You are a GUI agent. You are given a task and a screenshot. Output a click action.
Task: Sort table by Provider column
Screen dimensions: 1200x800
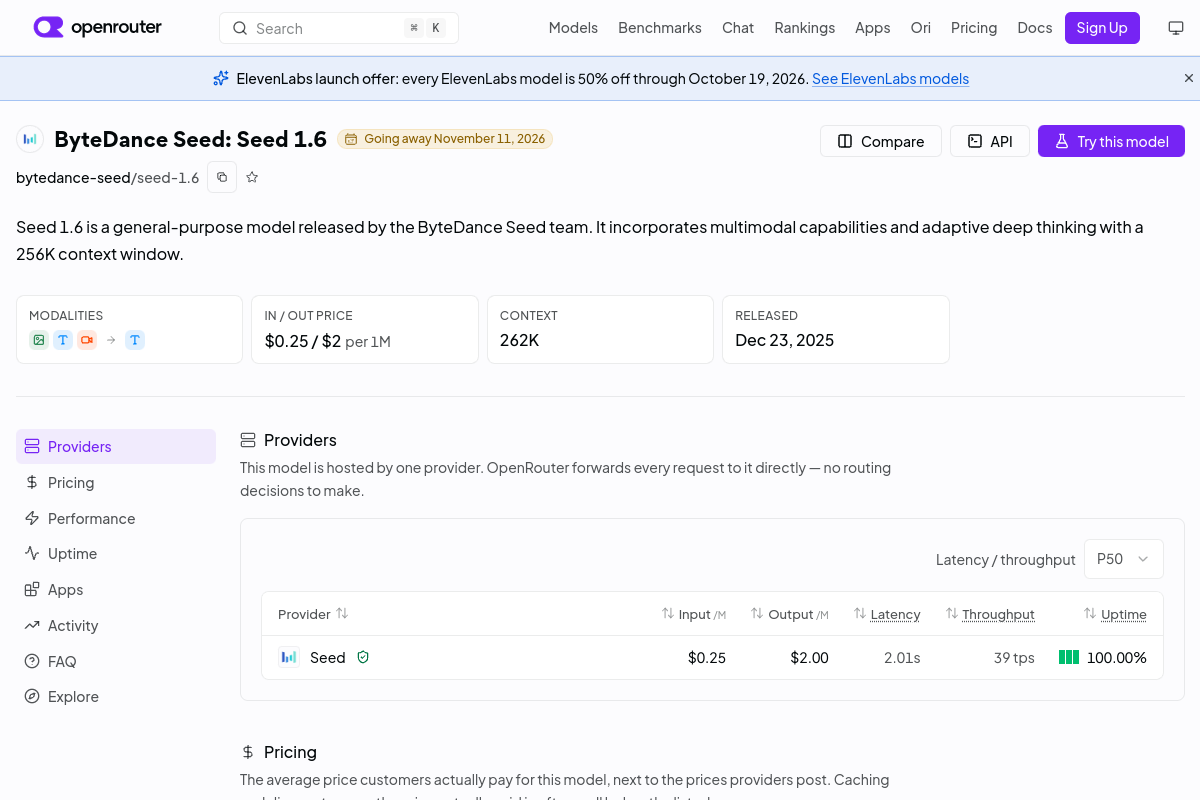(313, 614)
